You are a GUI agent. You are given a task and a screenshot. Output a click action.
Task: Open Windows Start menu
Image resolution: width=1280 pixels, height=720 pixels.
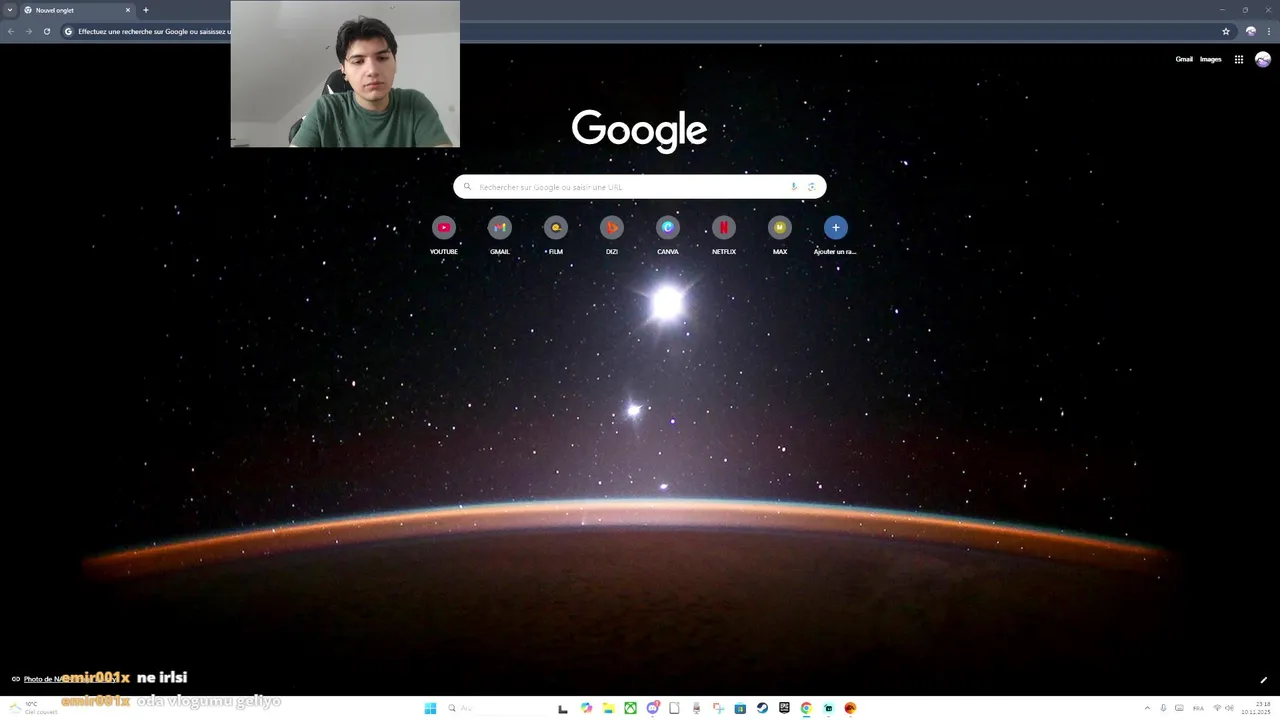[430, 708]
